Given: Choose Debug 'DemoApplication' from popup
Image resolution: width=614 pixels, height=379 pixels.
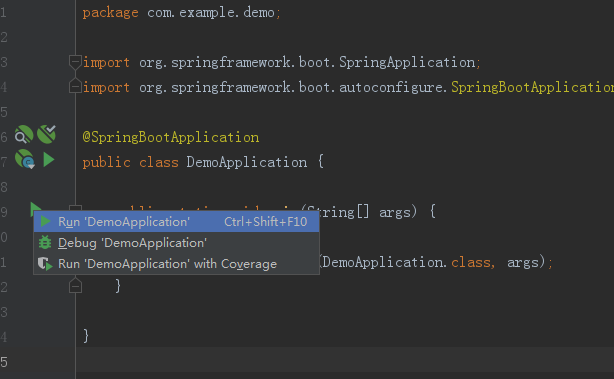Looking at the screenshot, I should 176,243.
